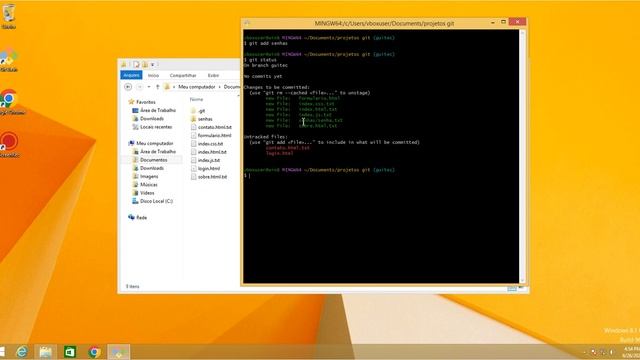This screenshot has height=360, width=640.
Task: Open the Arquivo ribbon tab
Action: 131,75
